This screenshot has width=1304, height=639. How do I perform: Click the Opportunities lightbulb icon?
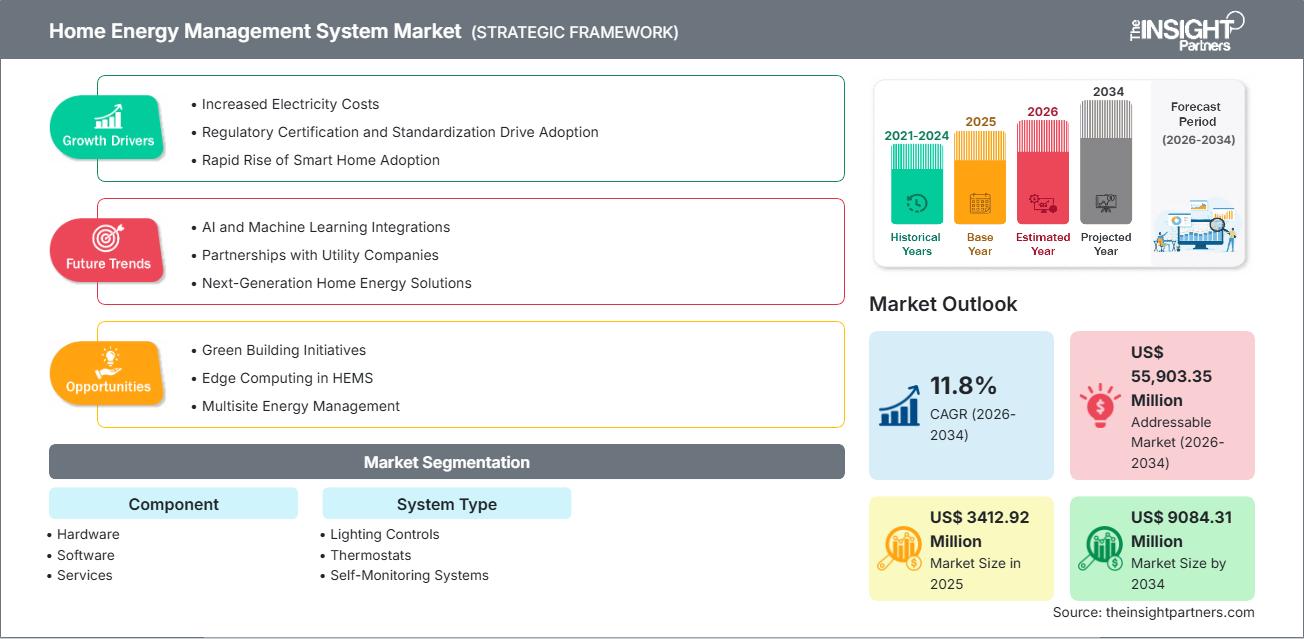click(107, 361)
